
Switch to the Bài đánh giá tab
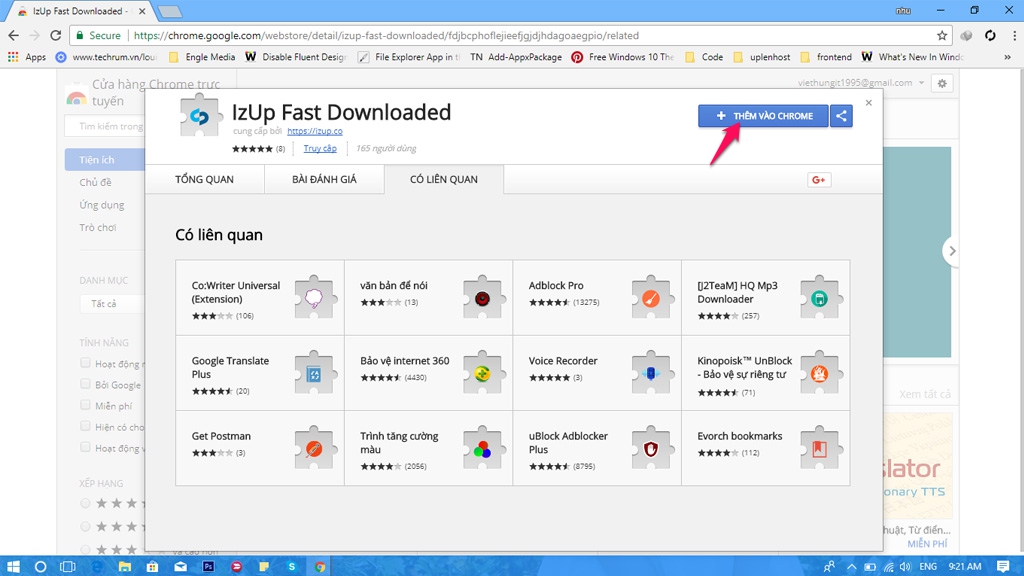pos(324,180)
